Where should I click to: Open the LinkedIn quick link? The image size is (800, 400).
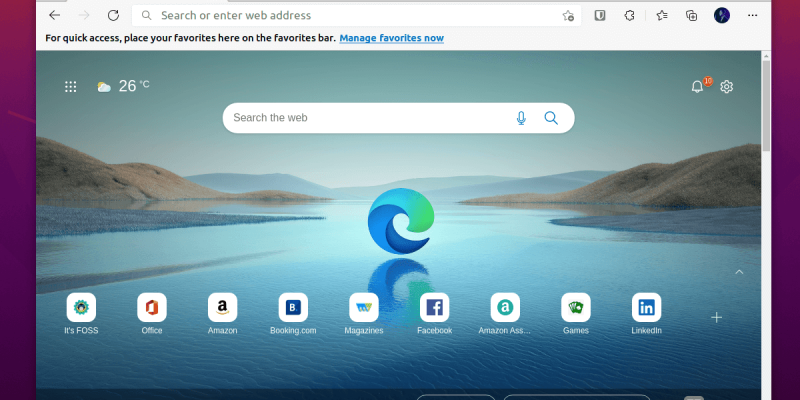[646, 313]
